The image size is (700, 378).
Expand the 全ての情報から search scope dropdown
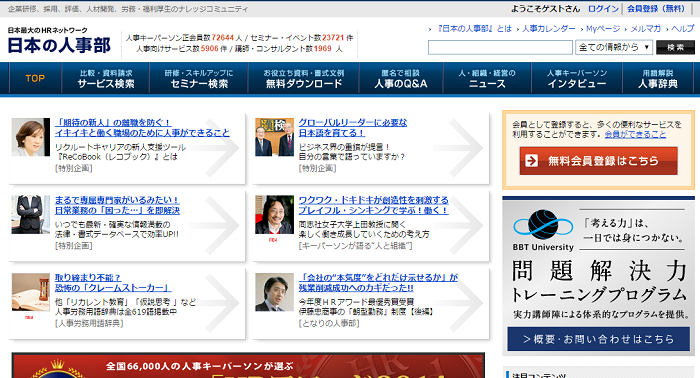tap(614, 47)
